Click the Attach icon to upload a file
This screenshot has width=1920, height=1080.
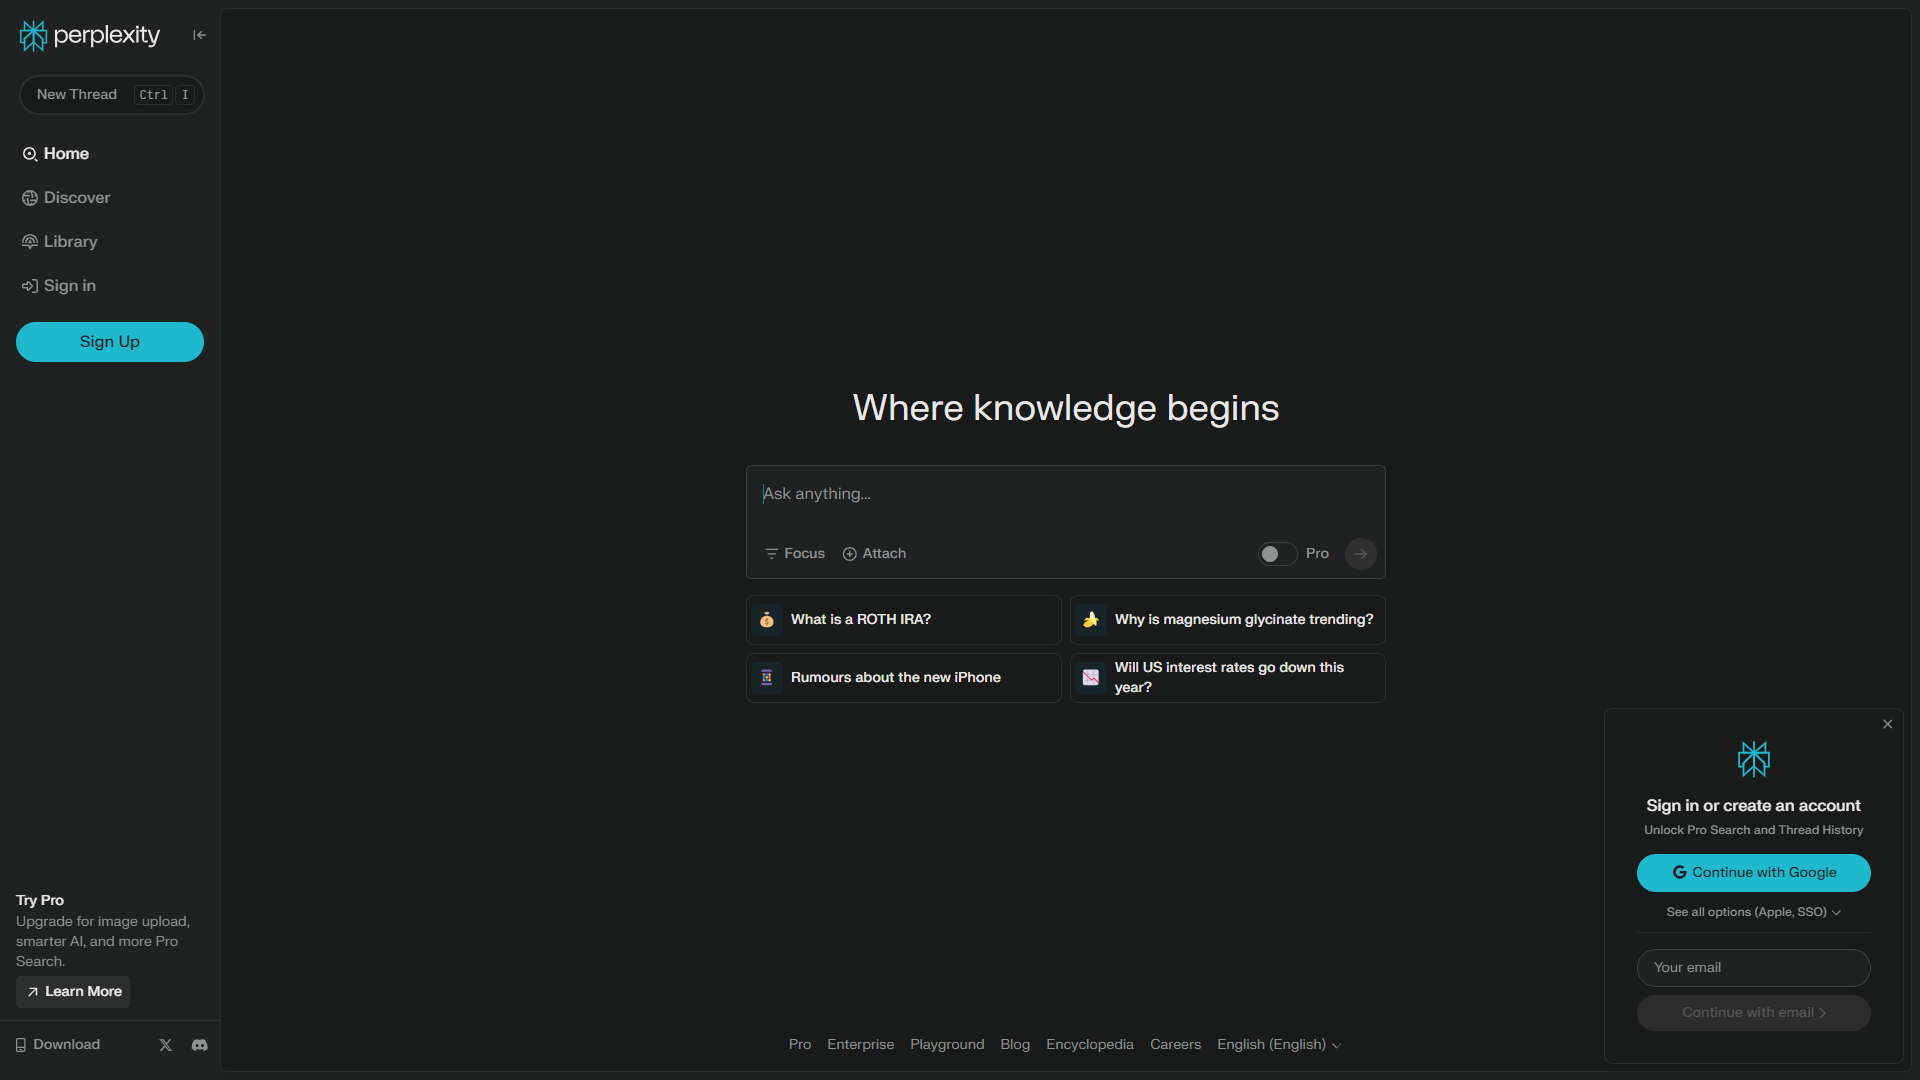[x=849, y=553]
